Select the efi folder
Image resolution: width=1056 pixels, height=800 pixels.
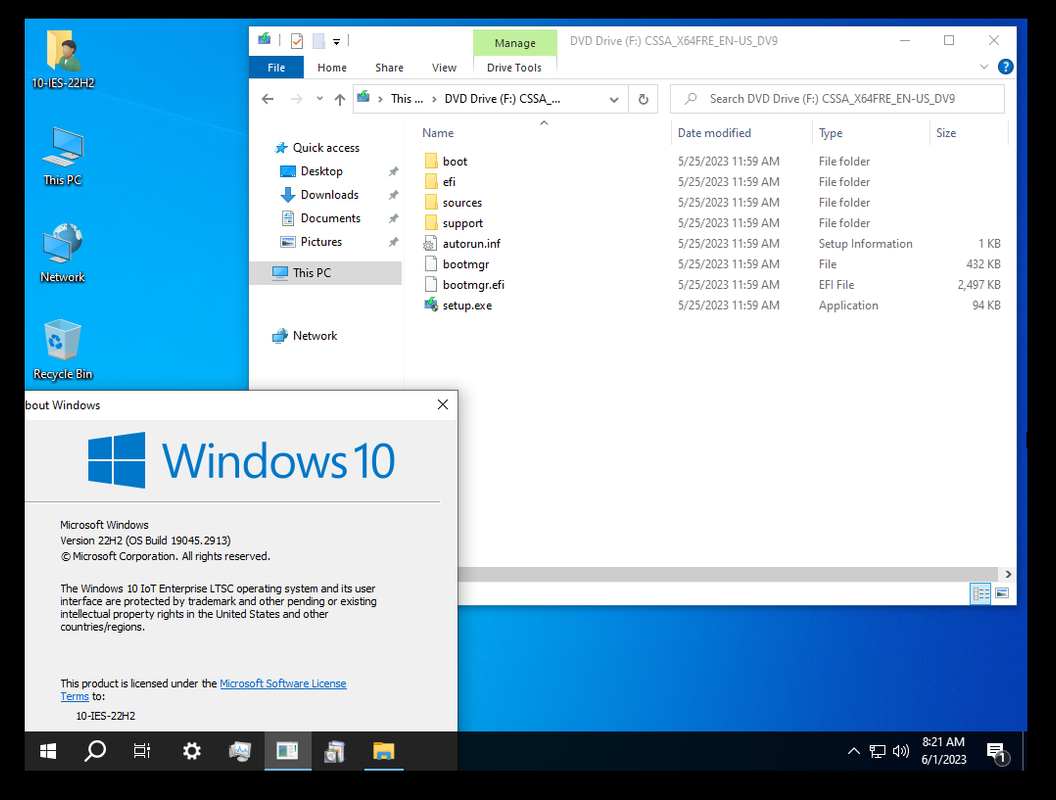pos(440,182)
